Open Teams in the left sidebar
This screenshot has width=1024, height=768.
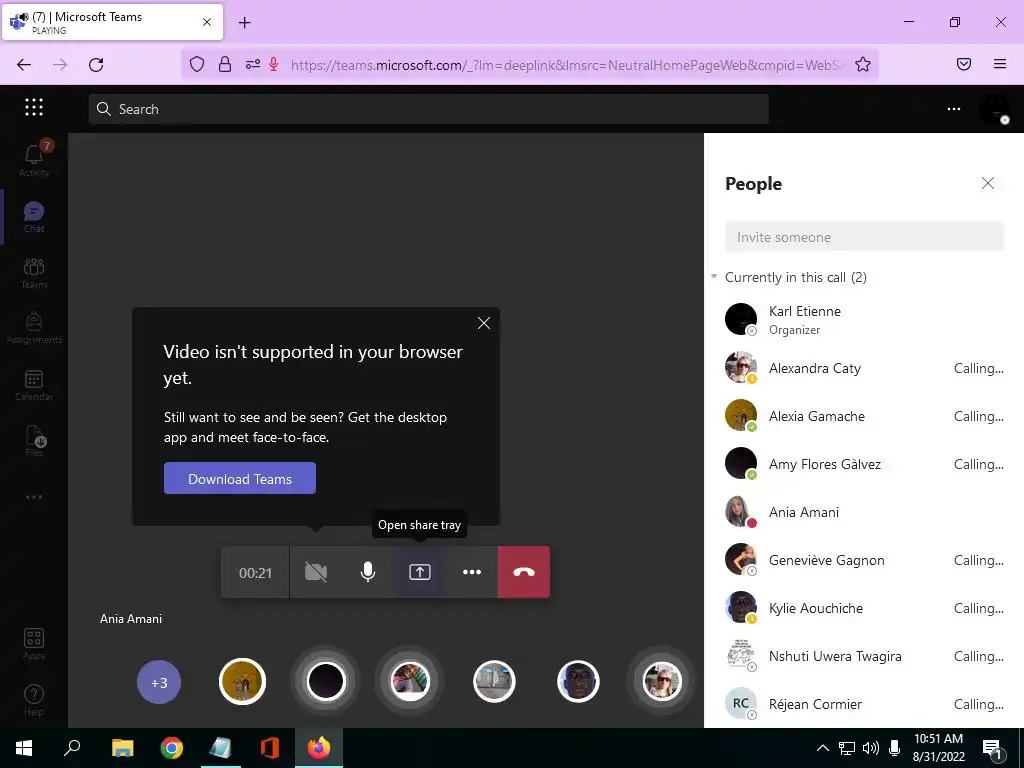tap(34, 273)
